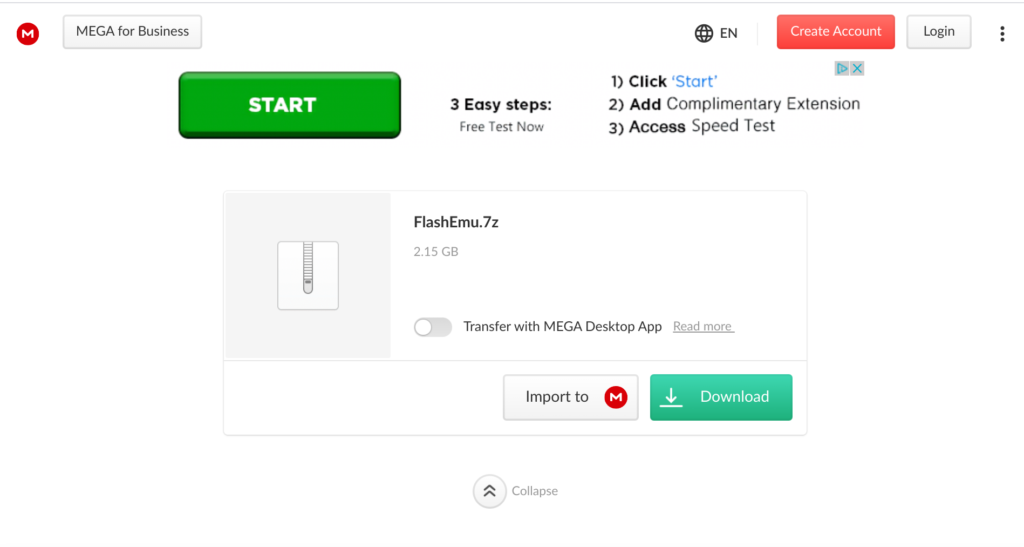Viewport: 1024px width, 547px height.
Task: Click the MEGA logo in header
Action: coord(27,33)
